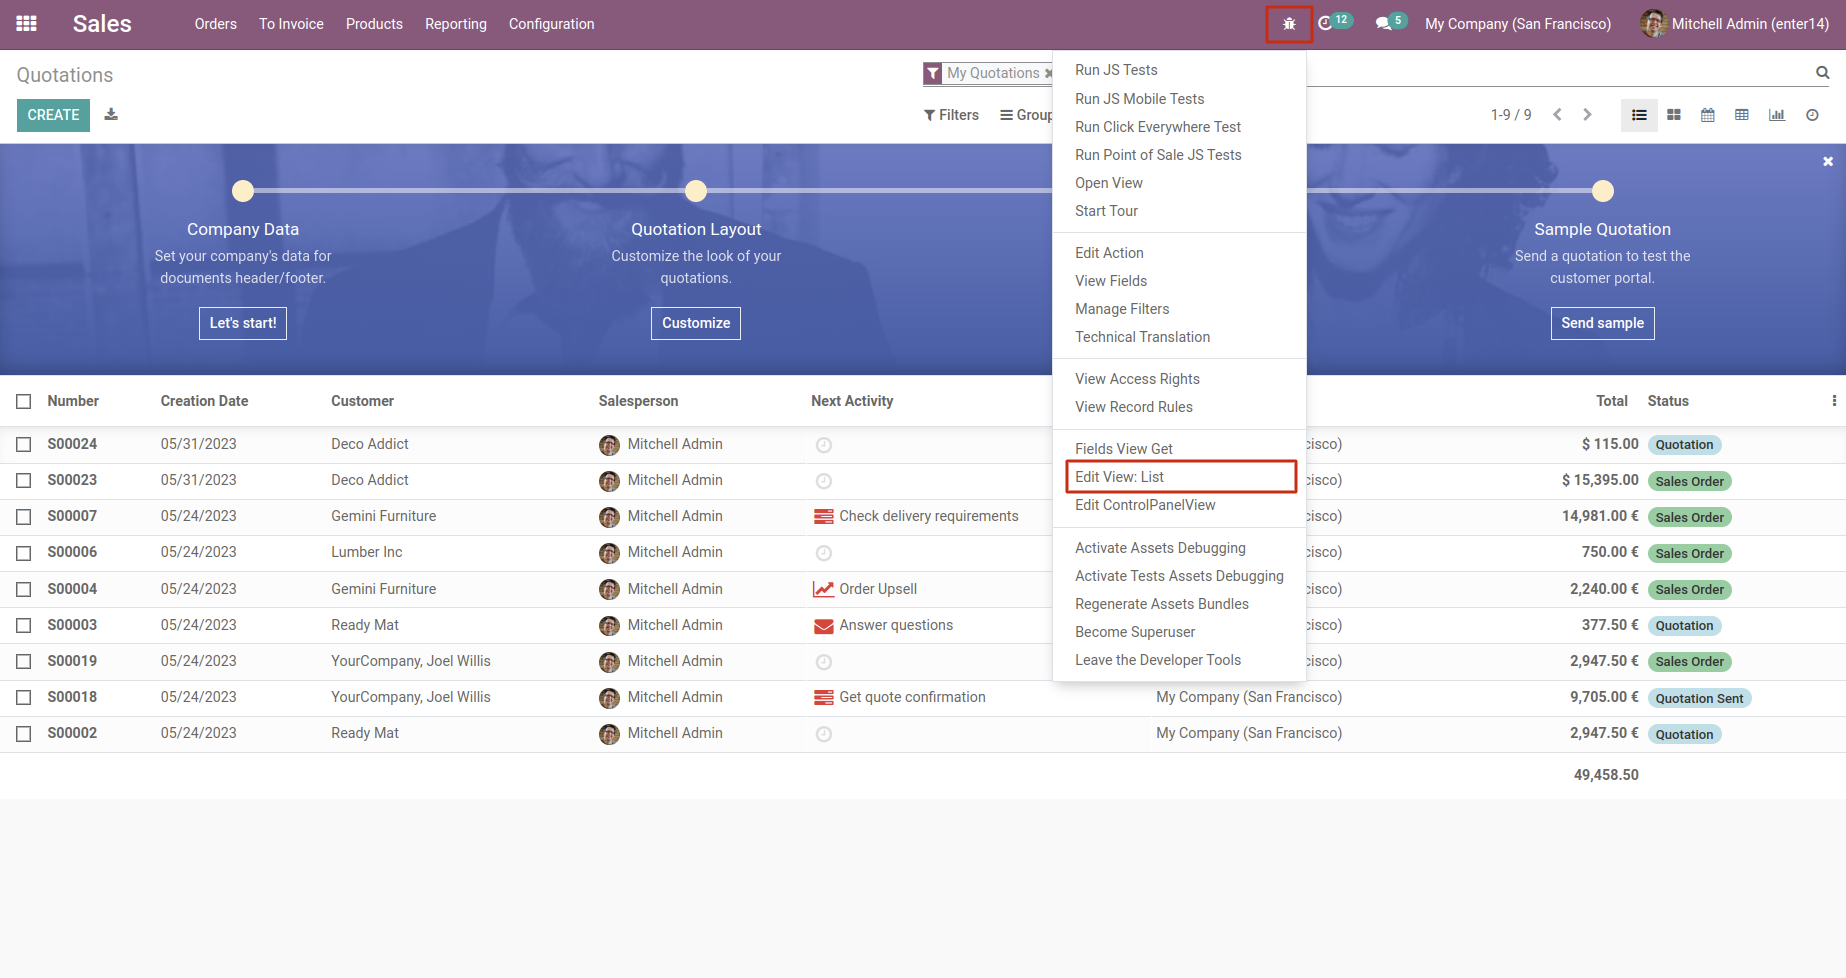Toggle the select-all checkbox in table header
1846x978 pixels.
pyautogui.click(x=24, y=401)
